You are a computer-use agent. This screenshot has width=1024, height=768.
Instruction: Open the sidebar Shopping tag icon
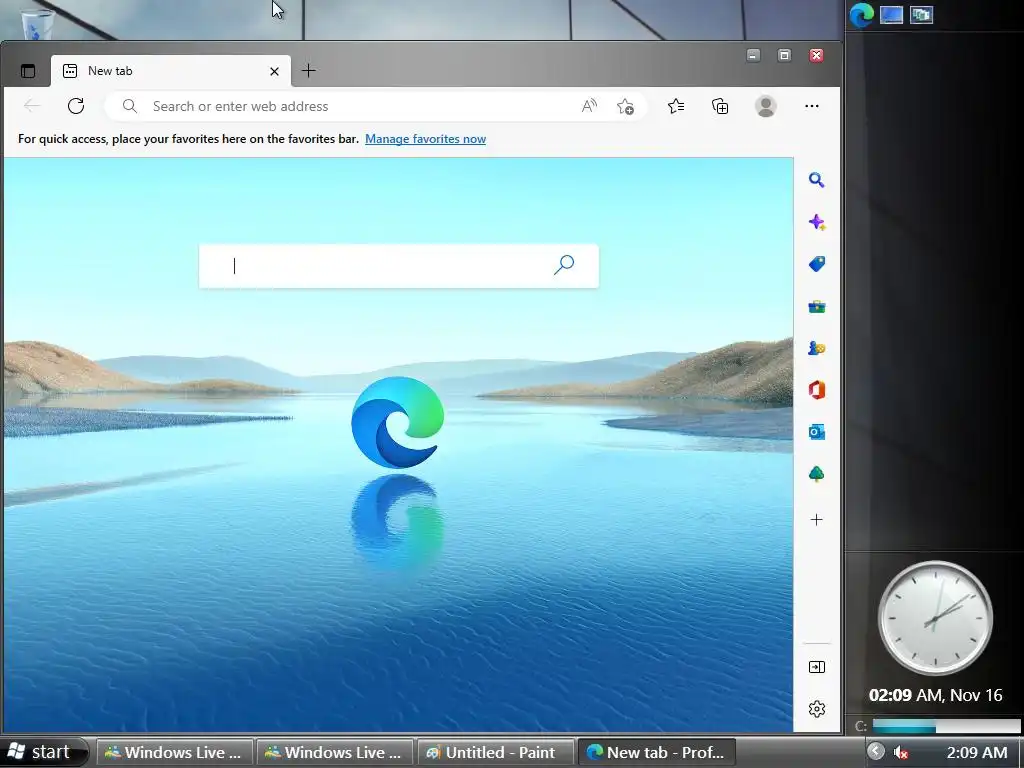816,264
